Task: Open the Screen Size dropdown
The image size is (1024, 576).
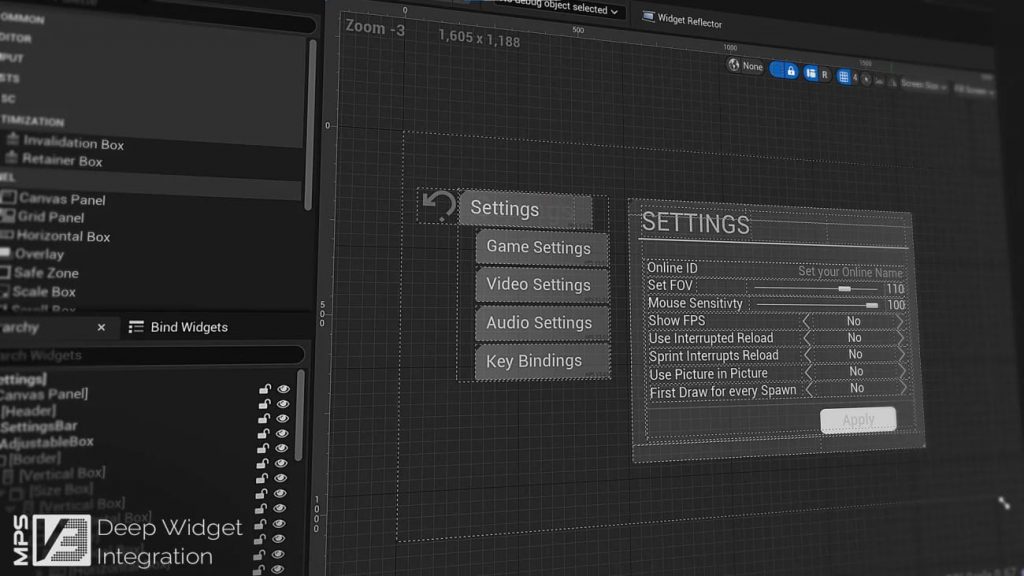Action: [x=923, y=85]
